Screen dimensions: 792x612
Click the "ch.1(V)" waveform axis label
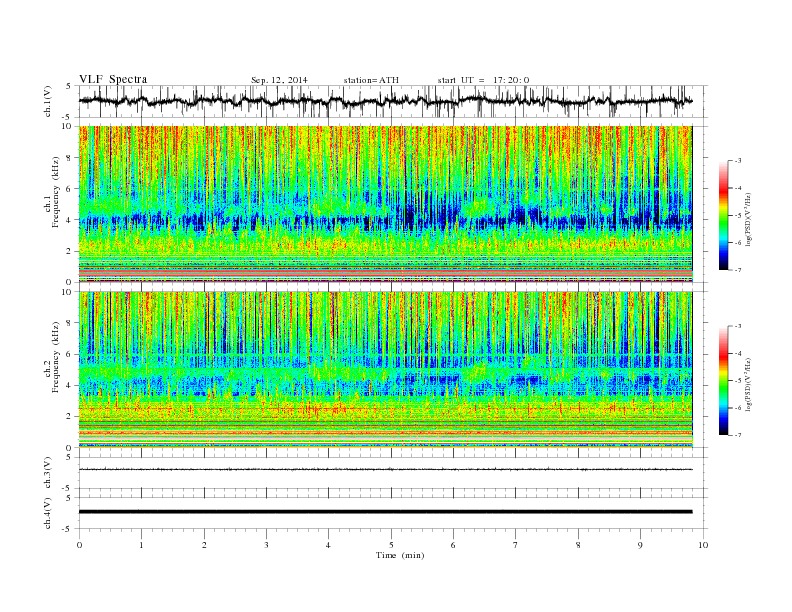pyautogui.click(x=47, y=101)
